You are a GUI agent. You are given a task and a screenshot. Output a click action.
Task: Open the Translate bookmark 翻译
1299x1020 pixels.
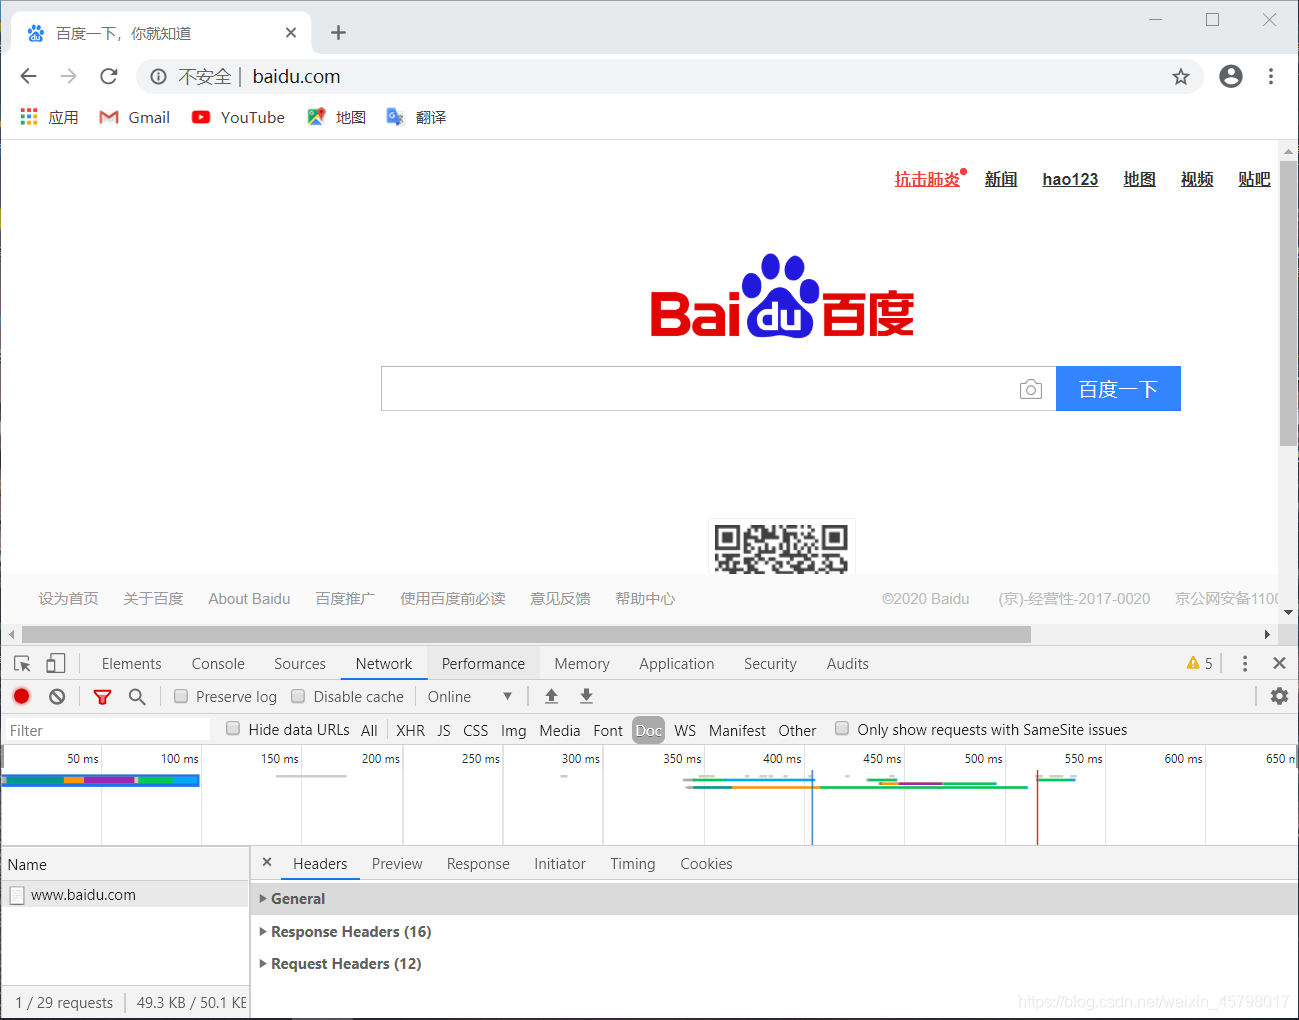pos(416,117)
